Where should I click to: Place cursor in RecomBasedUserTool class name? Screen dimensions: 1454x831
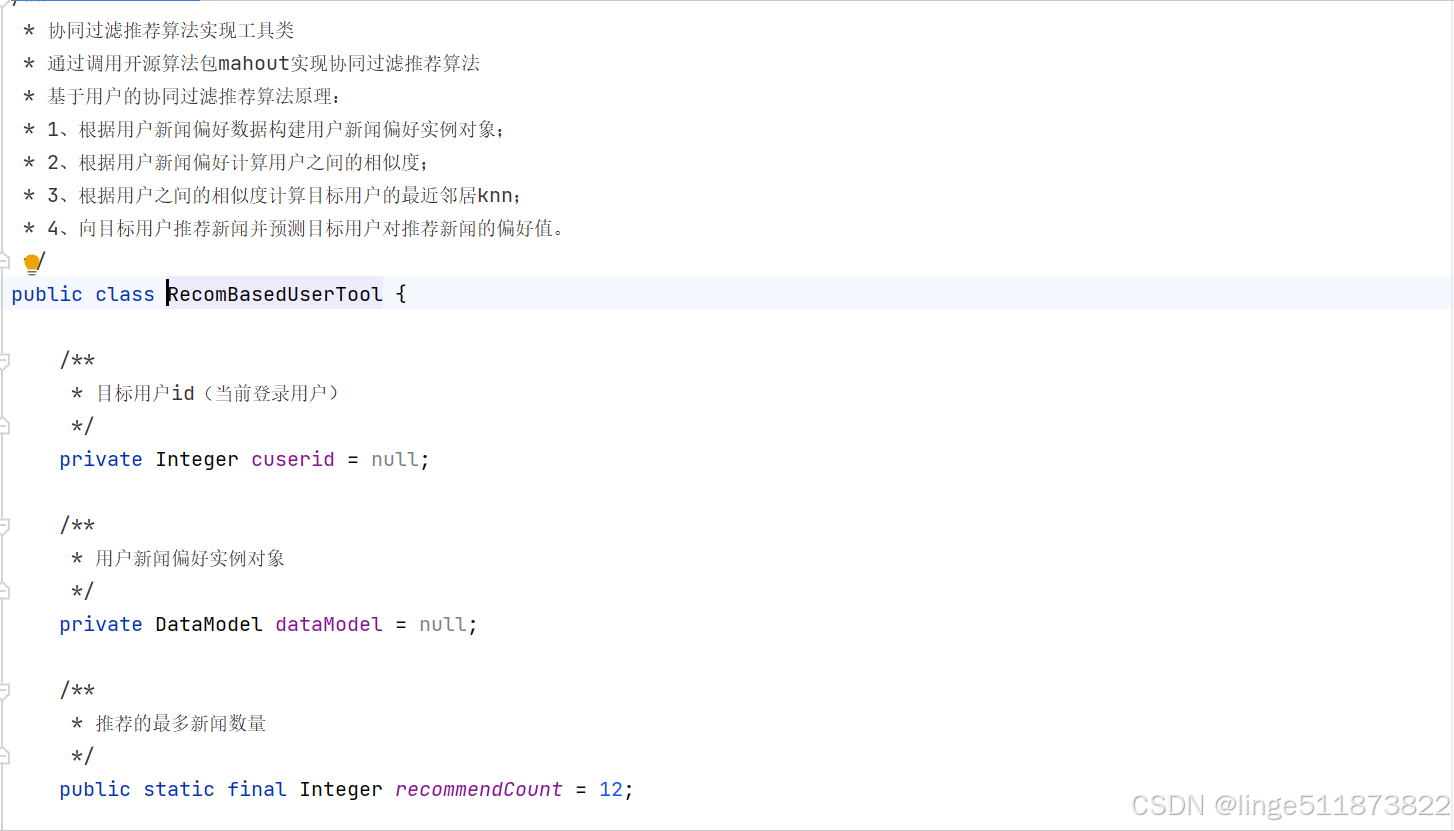(275, 294)
